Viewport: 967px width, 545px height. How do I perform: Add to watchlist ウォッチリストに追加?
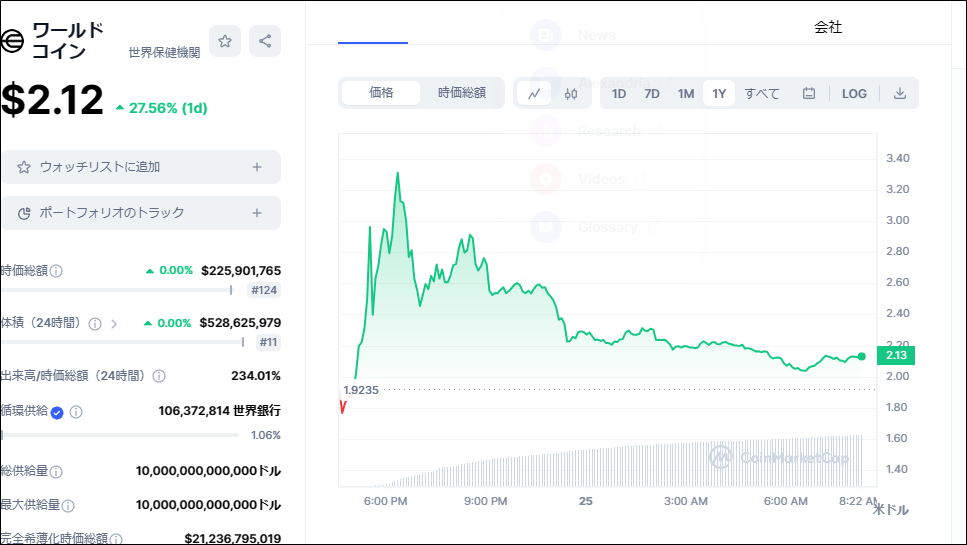click(141, 167)
